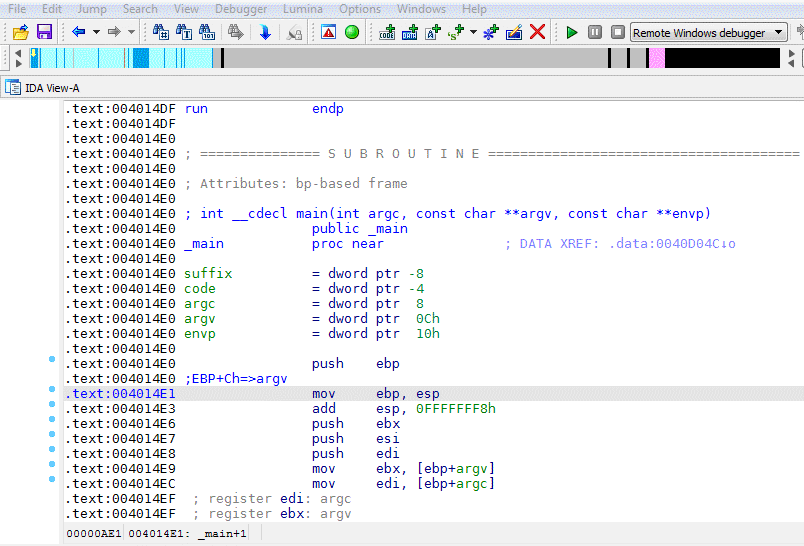Image resolution: width=804 pixels, height=546 pixels.
Task: Click the 0FFFFFFF8h immediate value
Action: [455, 409]
